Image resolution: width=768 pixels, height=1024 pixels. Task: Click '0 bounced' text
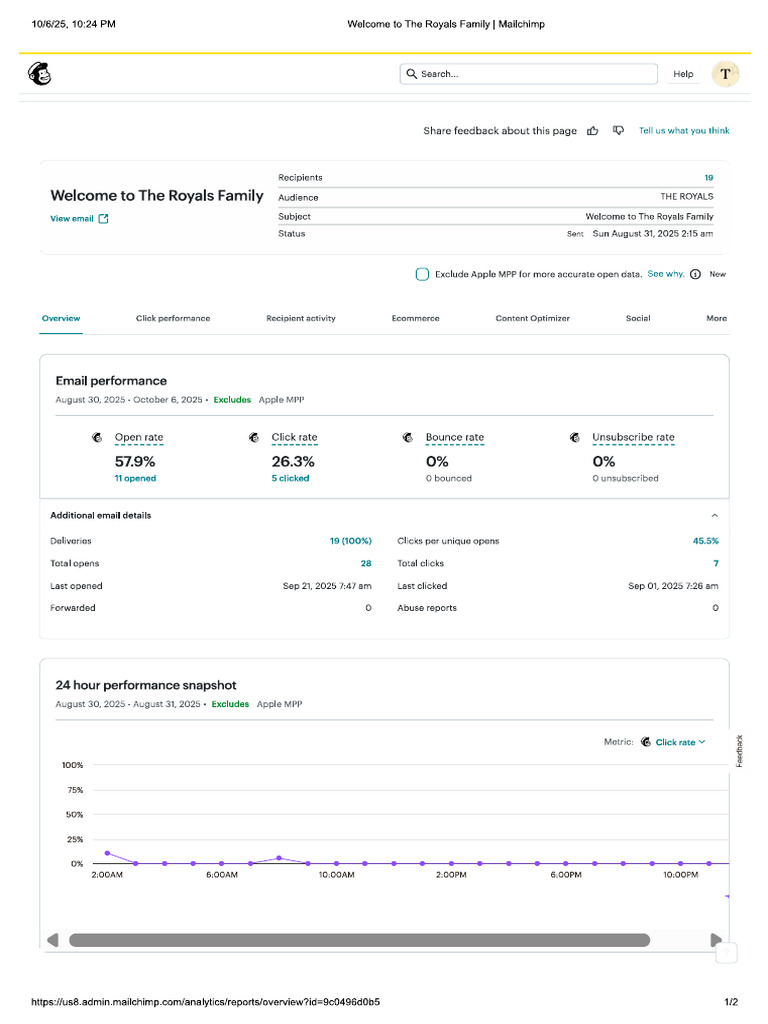(x=449, y=478)
